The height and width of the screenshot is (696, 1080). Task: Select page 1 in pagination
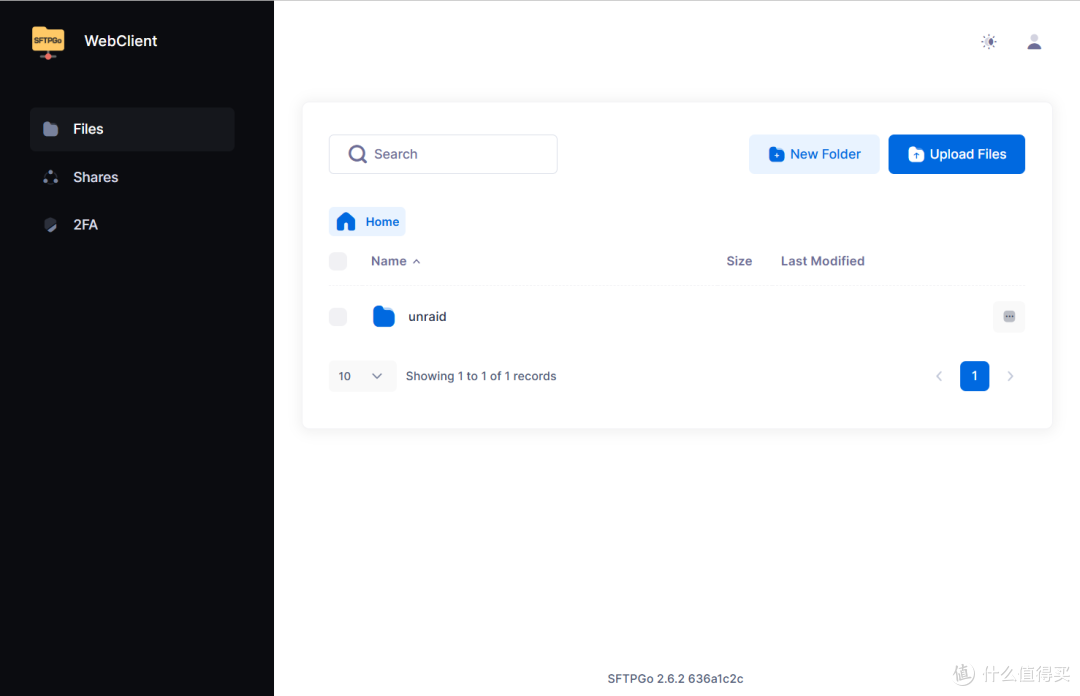[974, 376]
